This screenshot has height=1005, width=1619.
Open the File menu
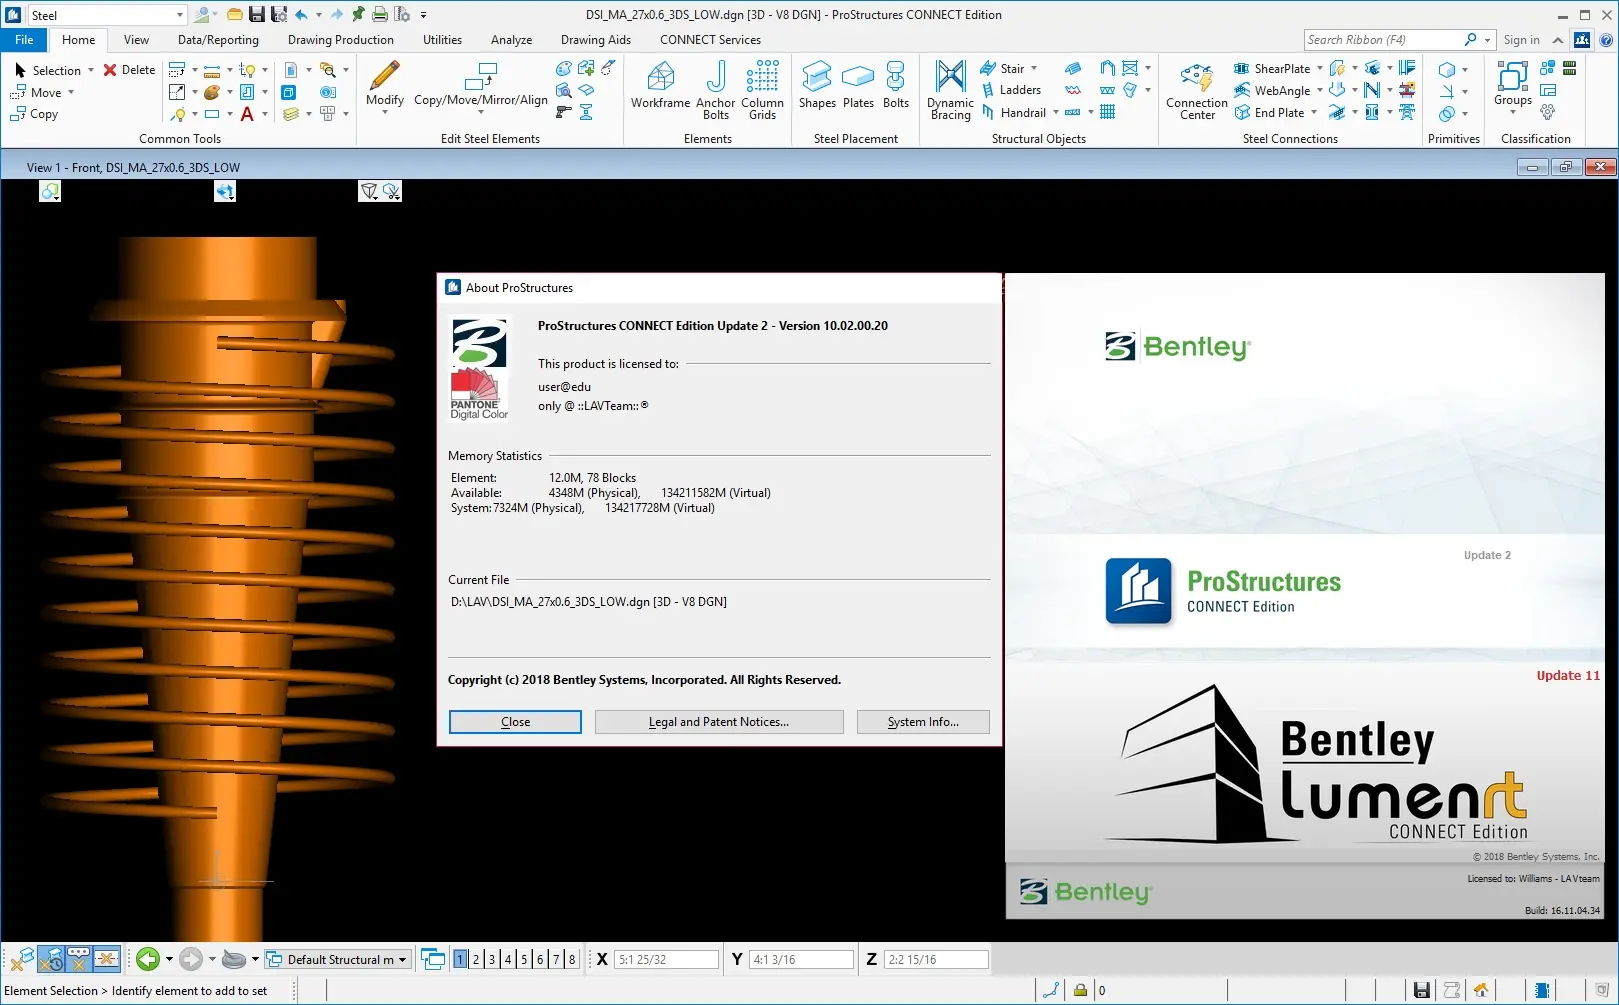click(24, 40)
